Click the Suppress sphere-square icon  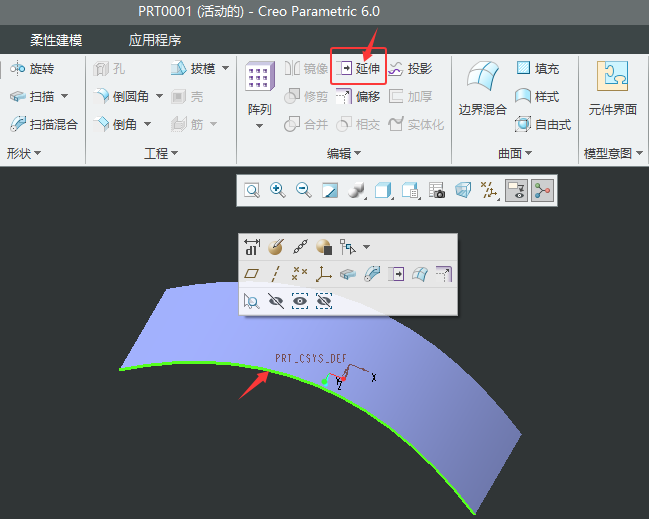click(324, 247)
